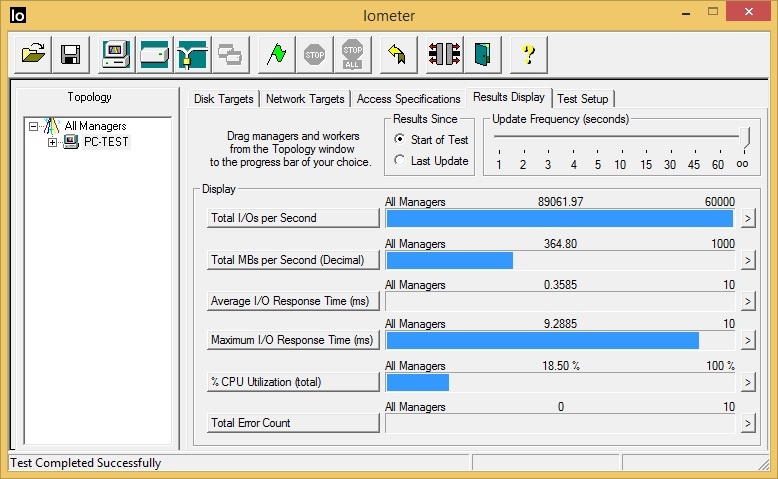Select Last Update radio button
Image resolution: width=778 pixels, height=479 pixels.
pyautogui.click(x=399, y=160)
